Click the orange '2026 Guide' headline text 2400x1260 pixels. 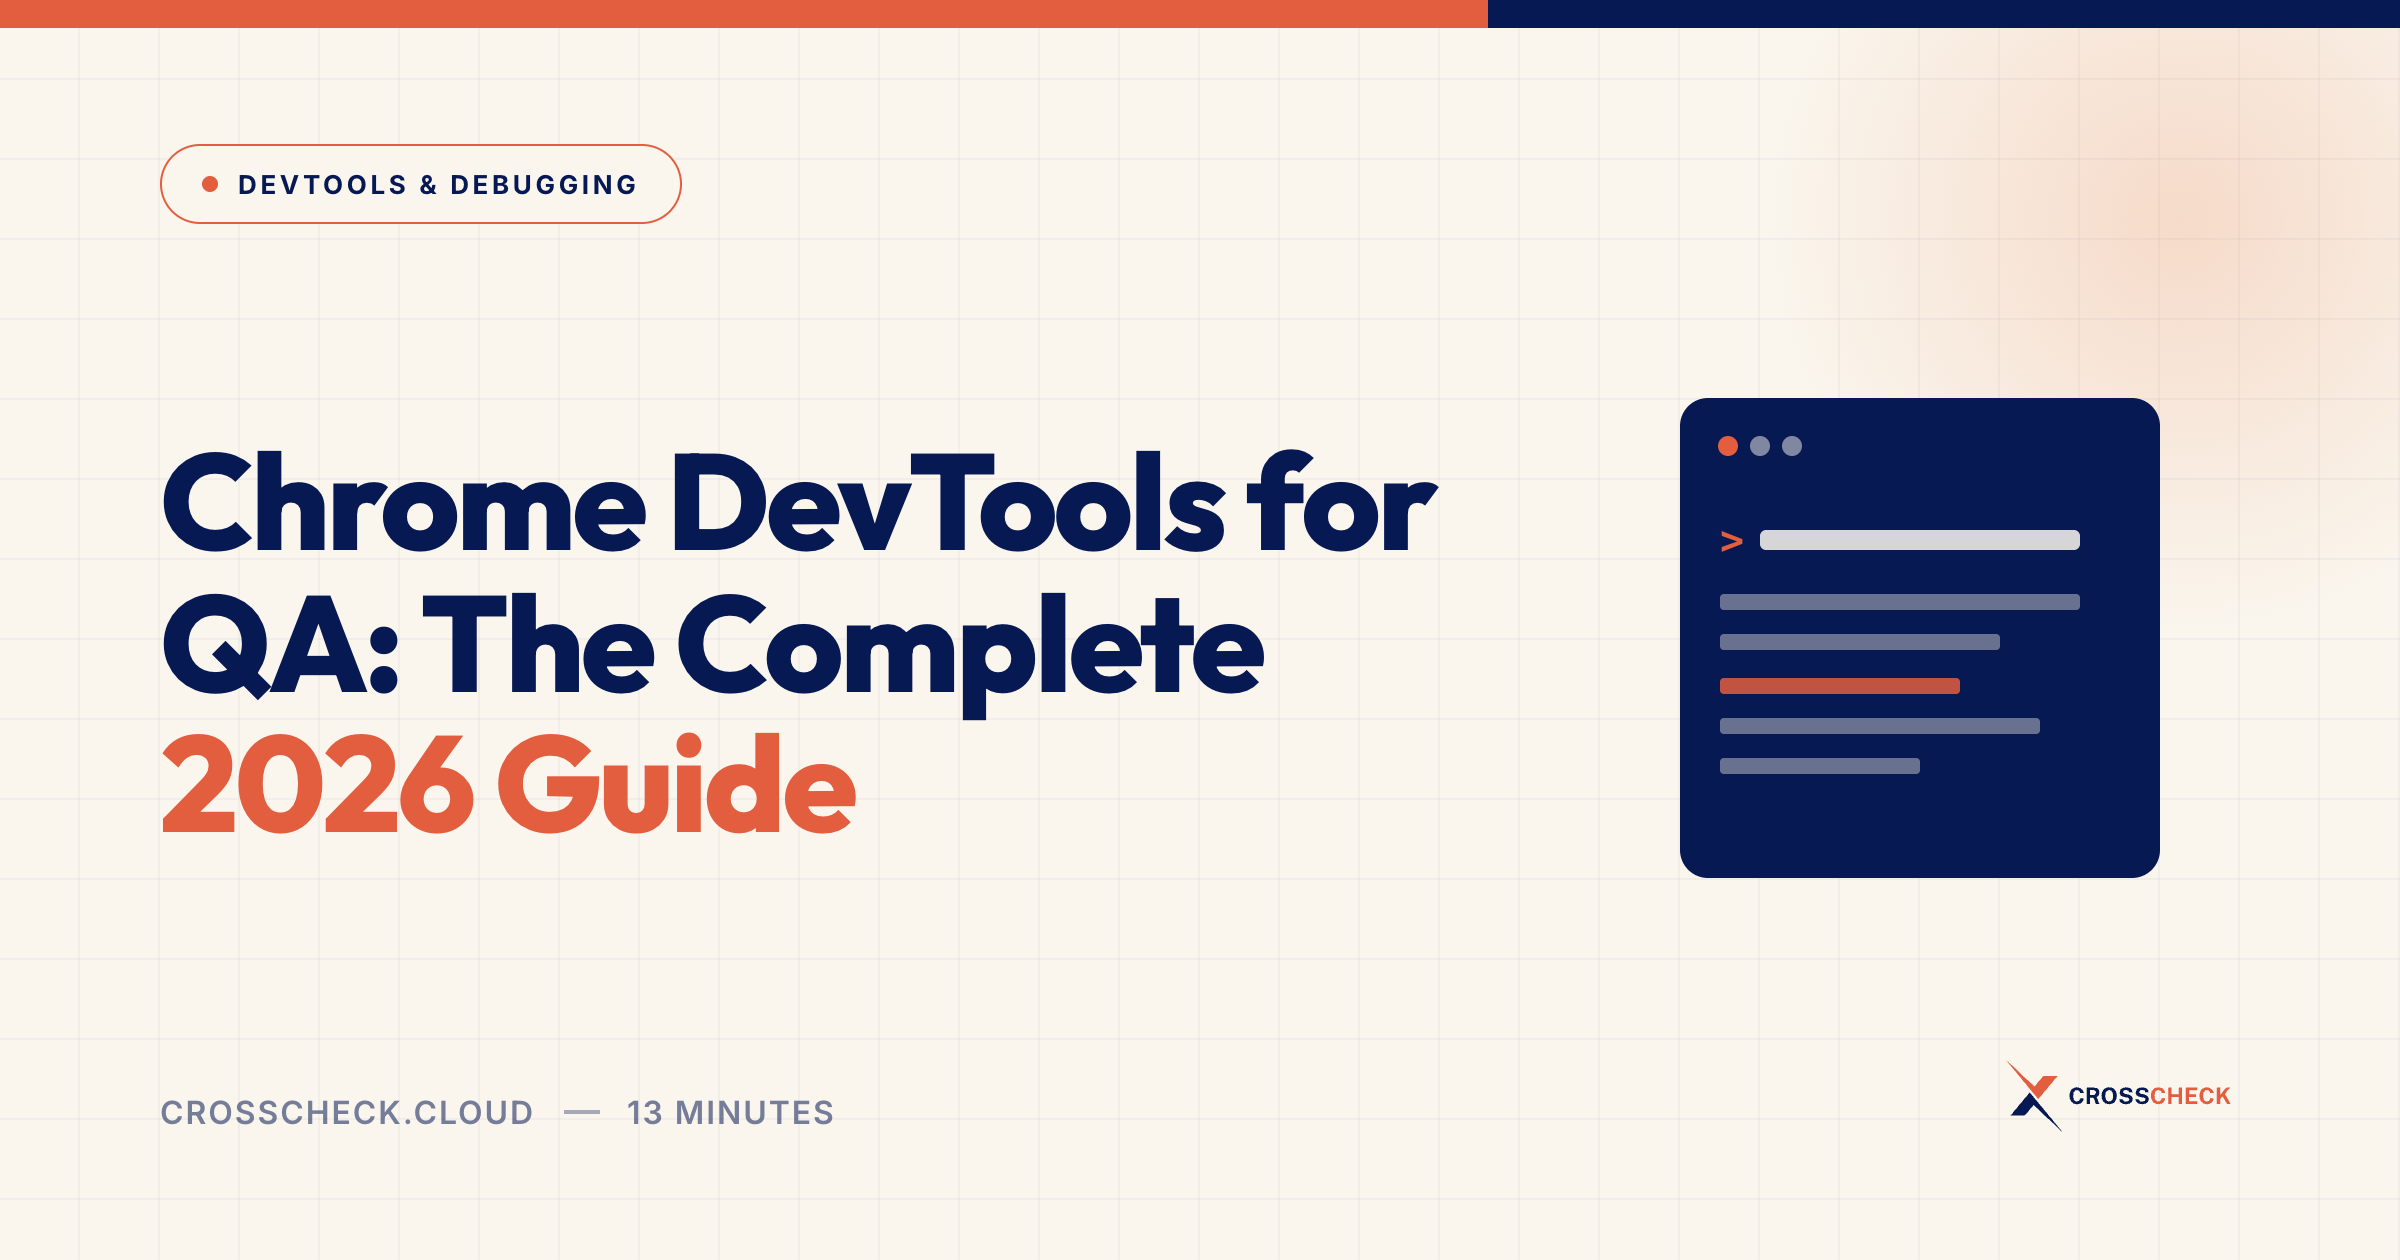coord(508,785)
